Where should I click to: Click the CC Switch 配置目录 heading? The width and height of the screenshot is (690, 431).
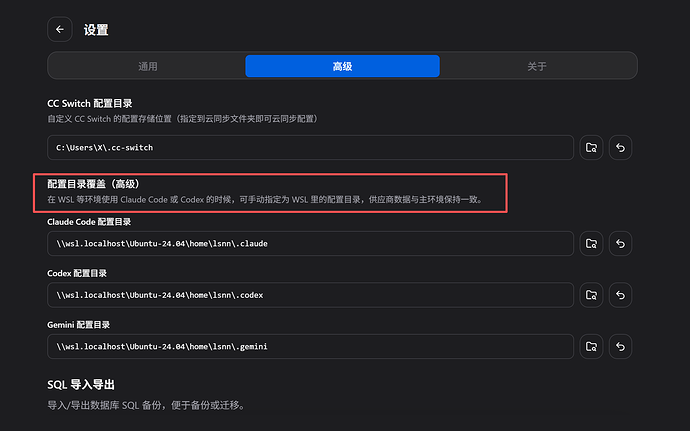(x=90, y=103)
